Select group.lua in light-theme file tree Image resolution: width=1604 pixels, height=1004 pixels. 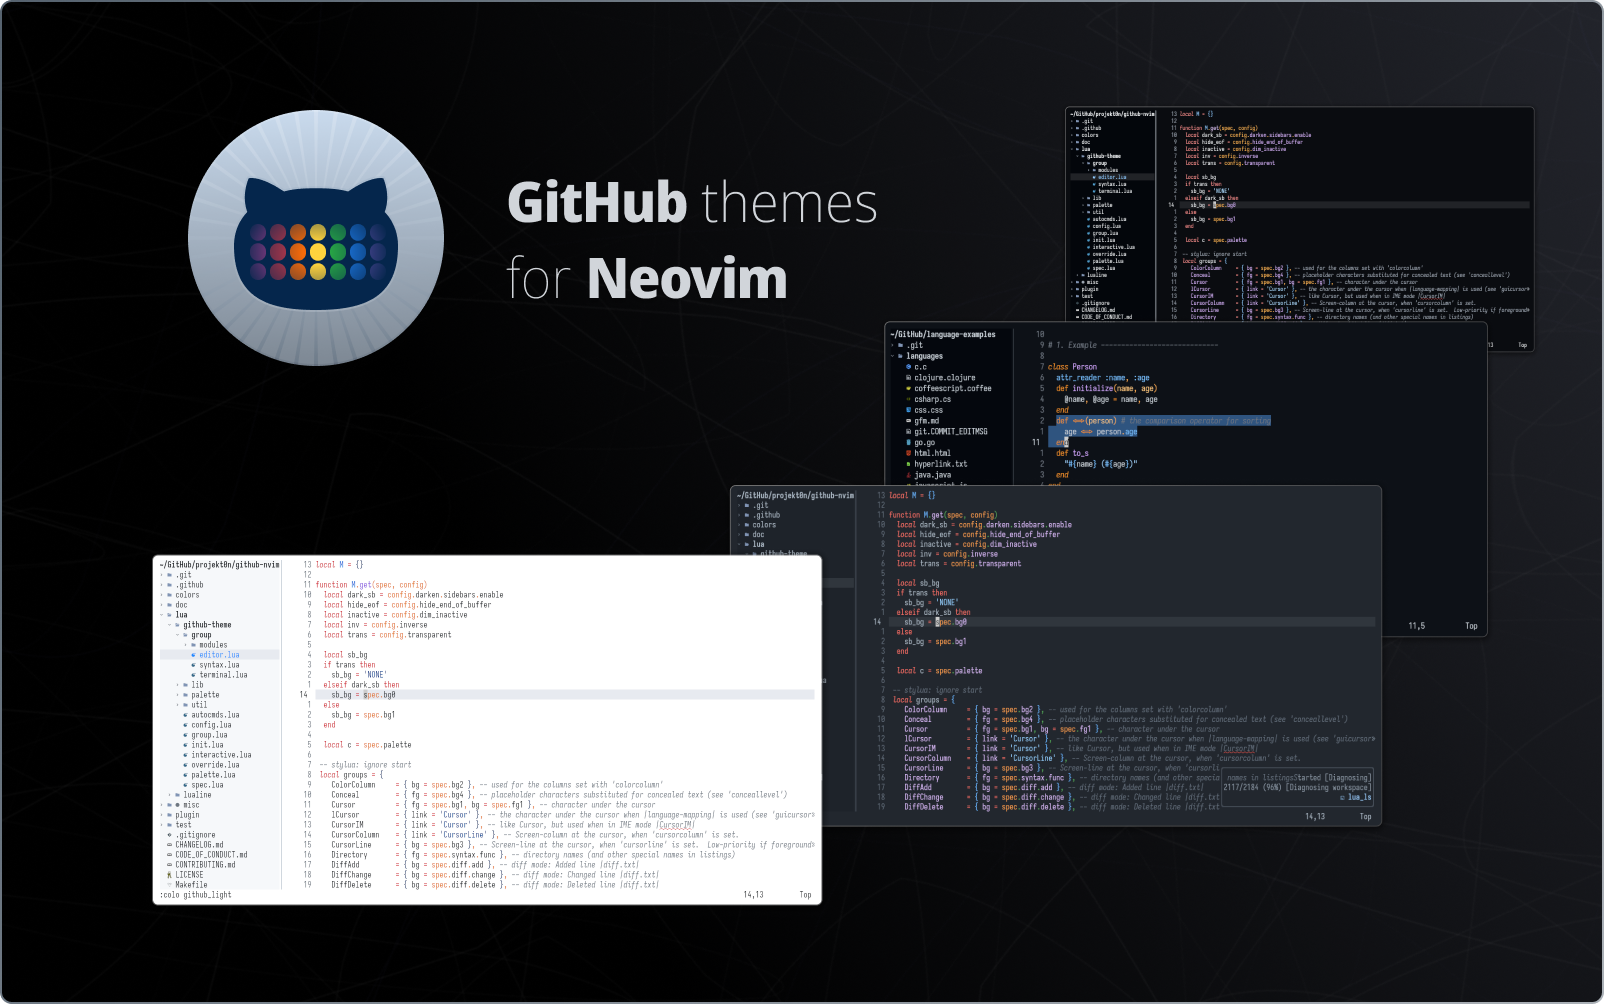pyautogui.click(x=209, y=735)
